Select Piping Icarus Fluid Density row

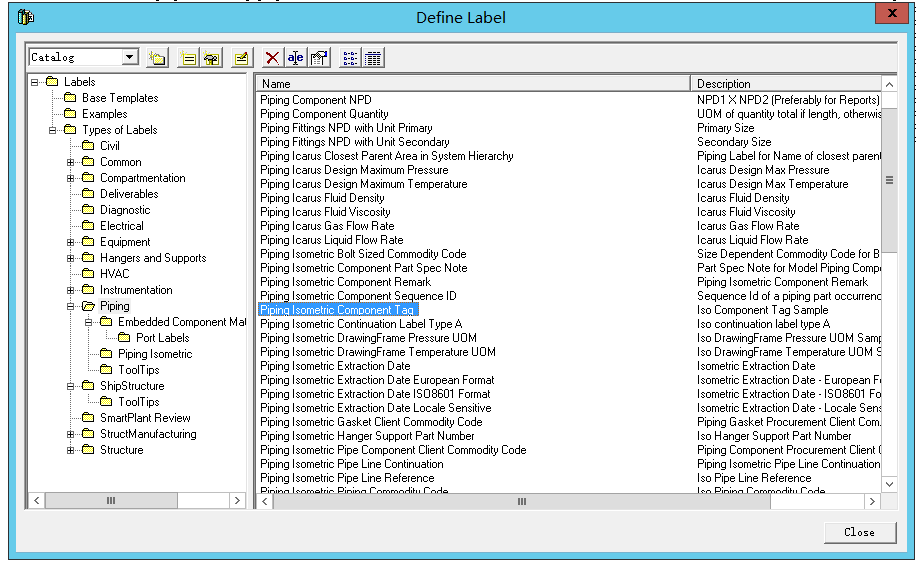(x=322, y=198)
